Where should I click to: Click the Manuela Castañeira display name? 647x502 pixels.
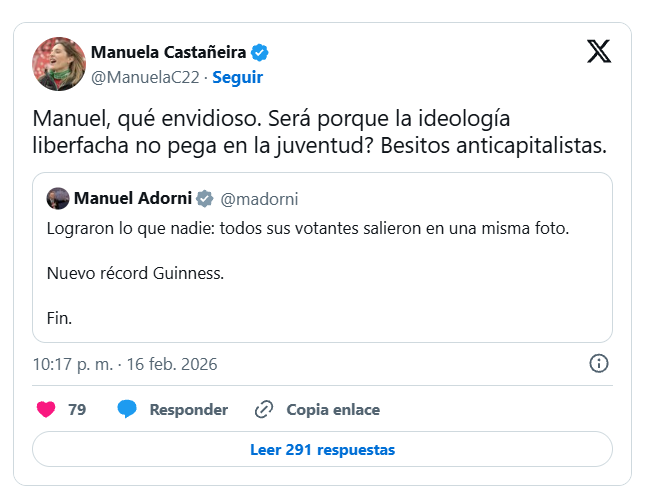click(x=168, y=52)
